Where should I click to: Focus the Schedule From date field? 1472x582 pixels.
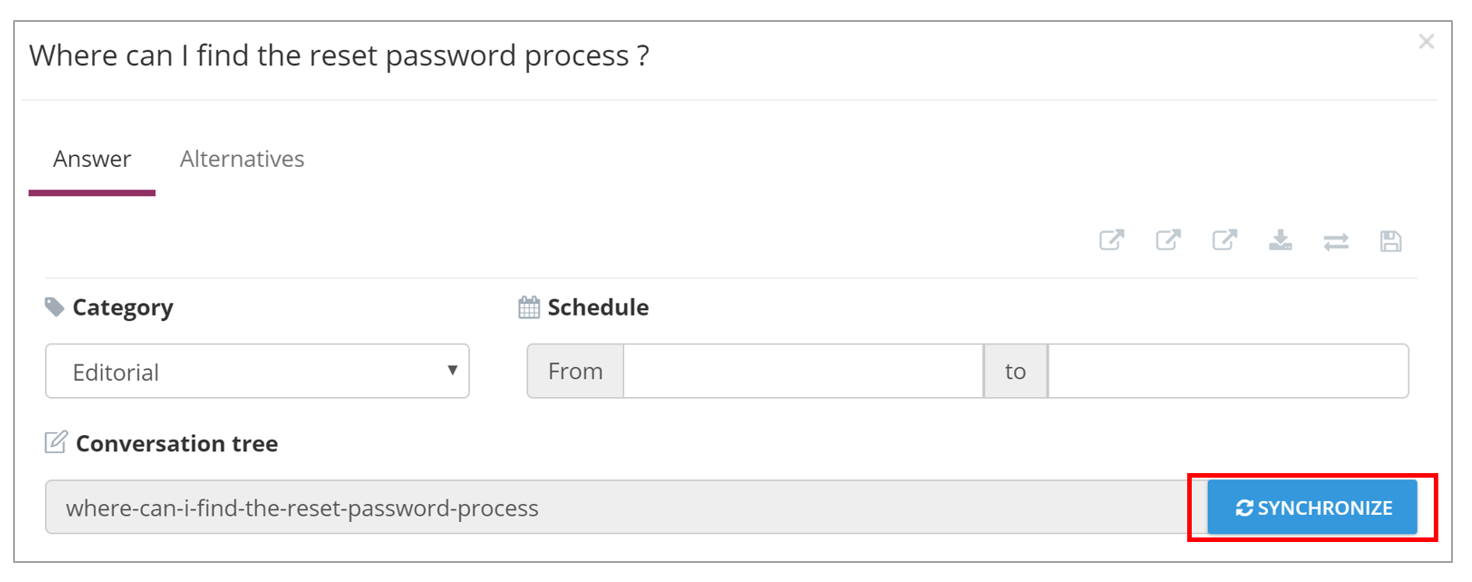(803, 371)
